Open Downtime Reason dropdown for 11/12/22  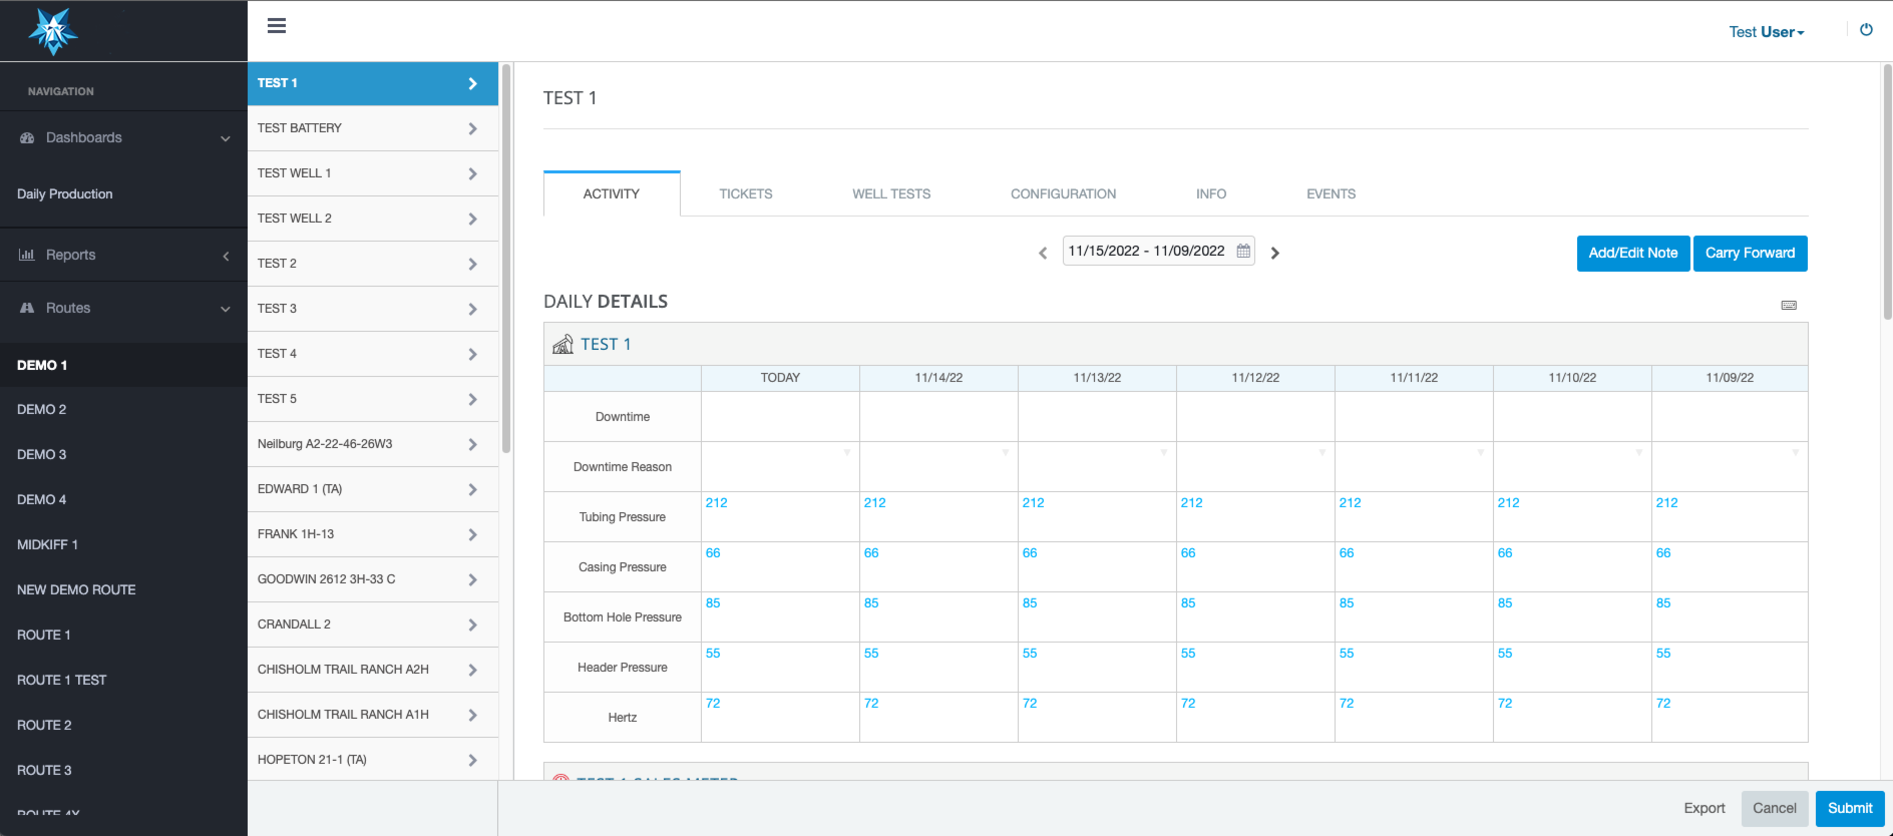pos(1322,453)
